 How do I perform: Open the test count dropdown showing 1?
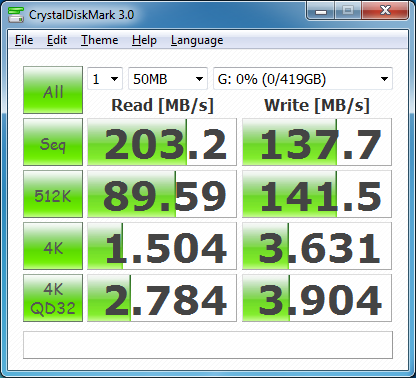105,79
